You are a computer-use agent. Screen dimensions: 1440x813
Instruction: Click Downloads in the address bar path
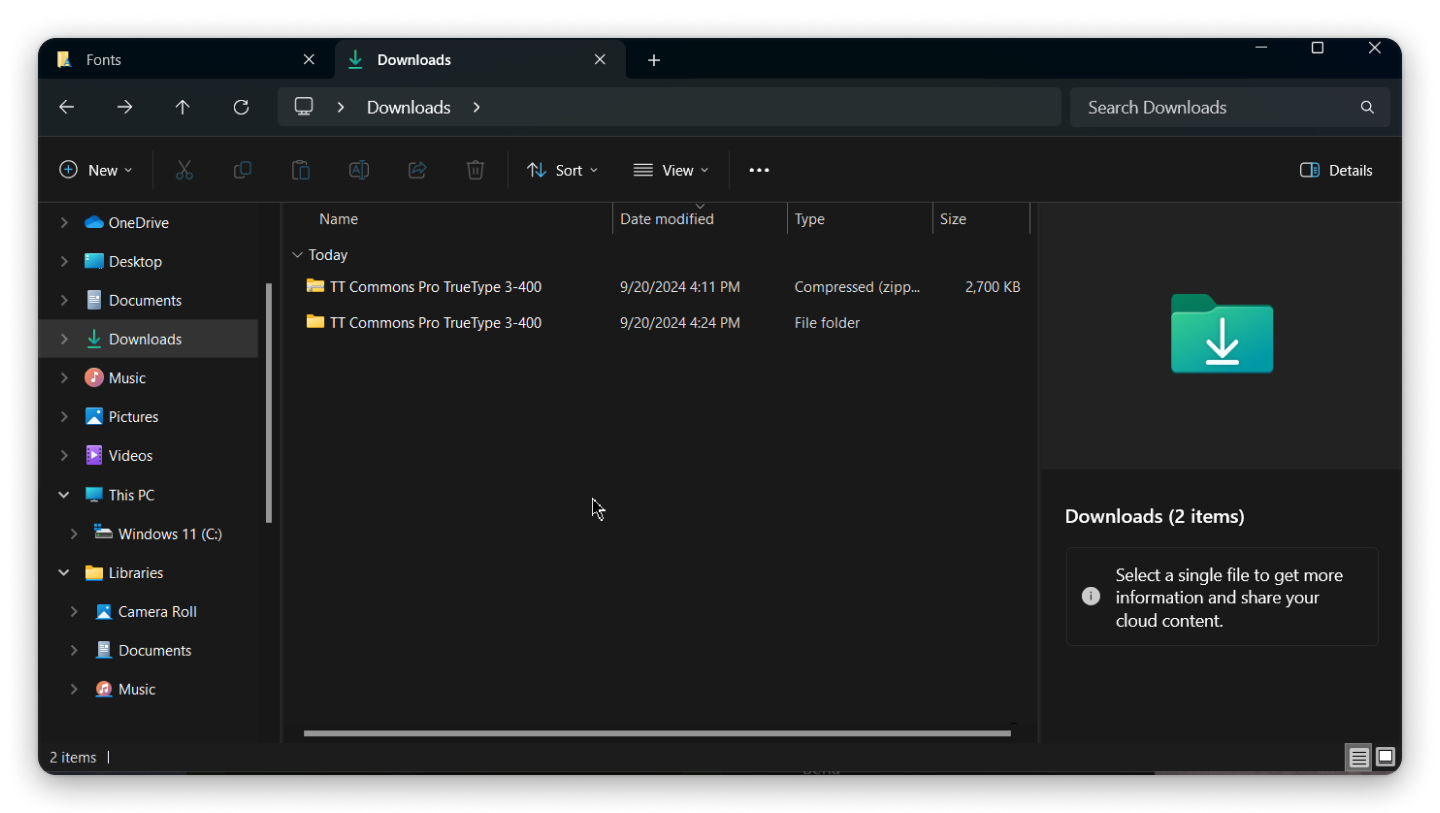(408, 107)
